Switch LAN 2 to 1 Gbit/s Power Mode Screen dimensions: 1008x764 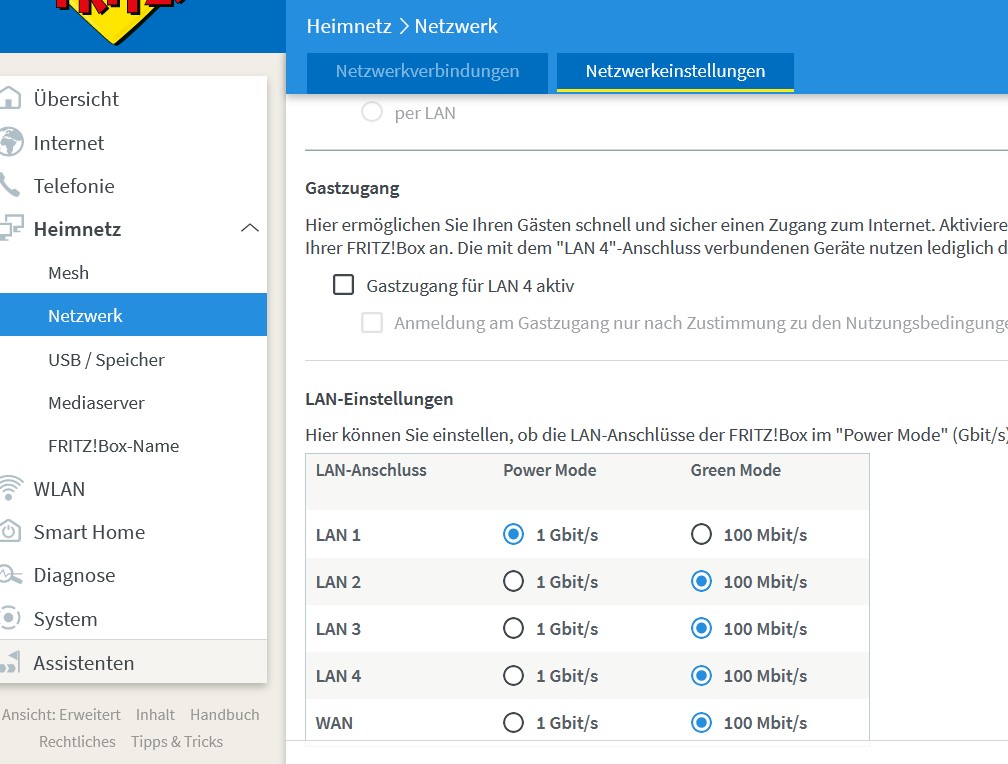coord(514,581)
